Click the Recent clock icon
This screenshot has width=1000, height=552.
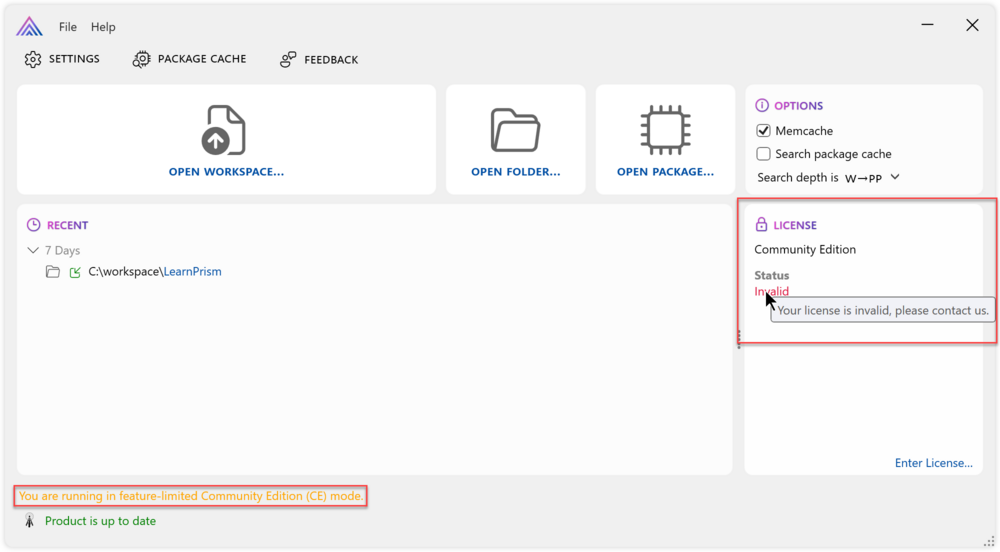coord(33,224)
